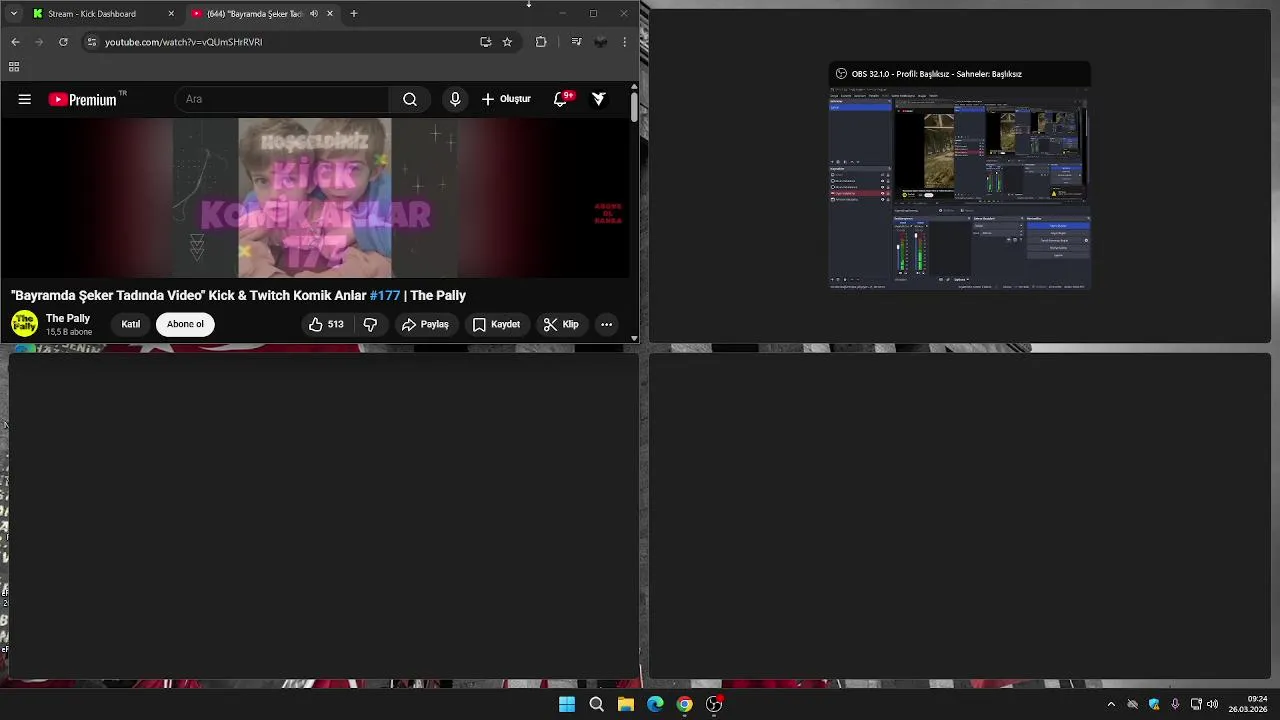This screenshot has height=720, width=1280.
Task: Like the video with thumbs up
Action: (x=326, y=324)
